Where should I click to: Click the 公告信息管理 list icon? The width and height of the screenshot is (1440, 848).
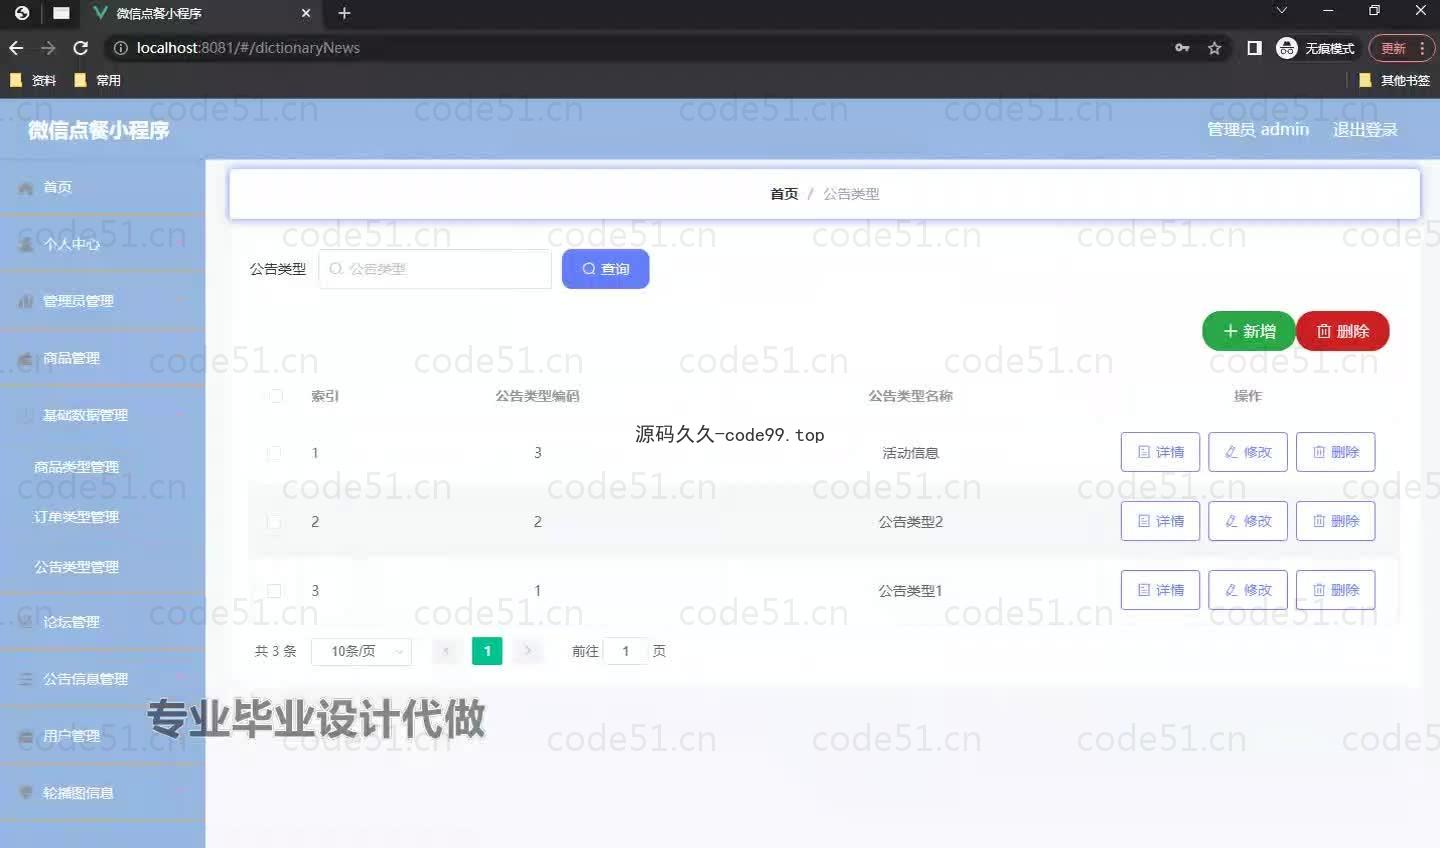26,679
